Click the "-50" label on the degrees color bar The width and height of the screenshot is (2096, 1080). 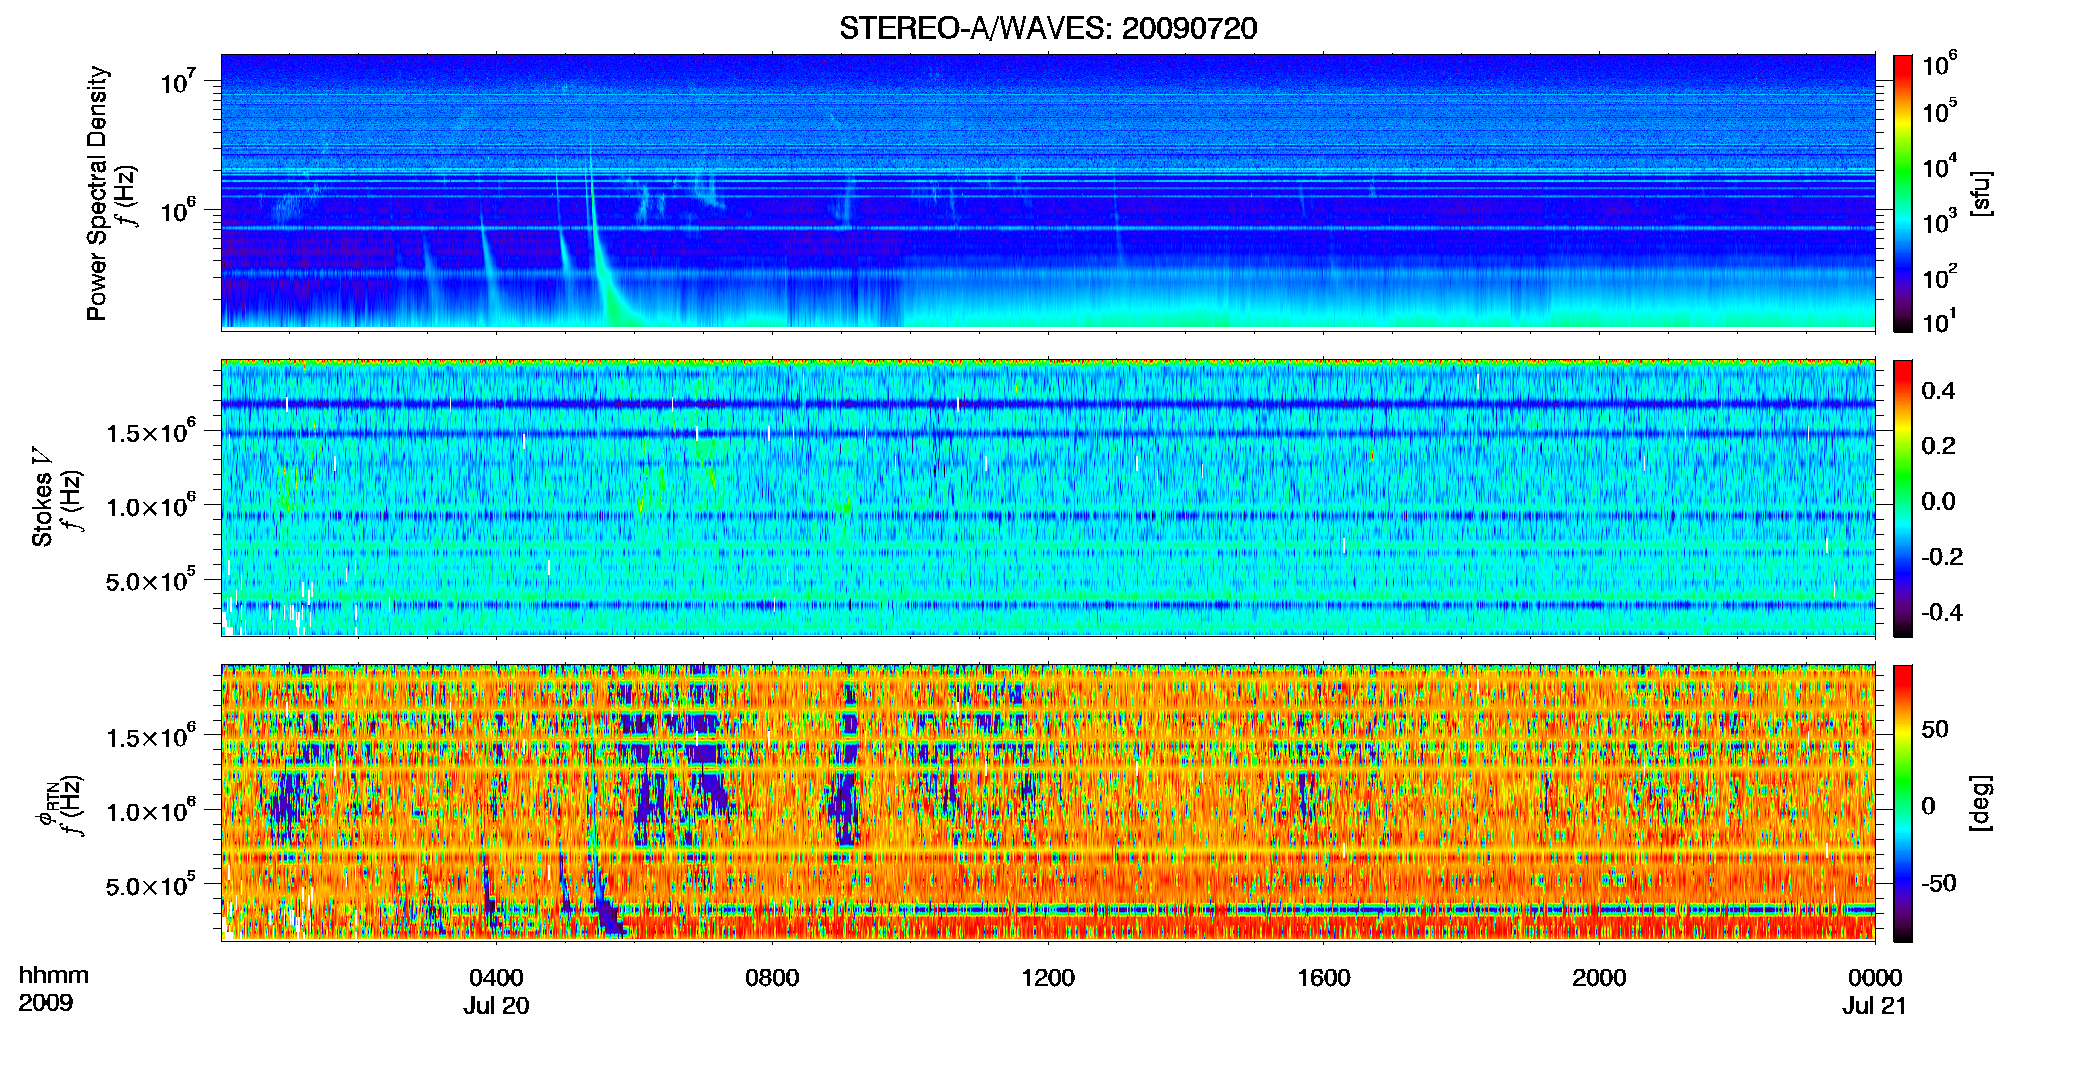[1939, 883]
